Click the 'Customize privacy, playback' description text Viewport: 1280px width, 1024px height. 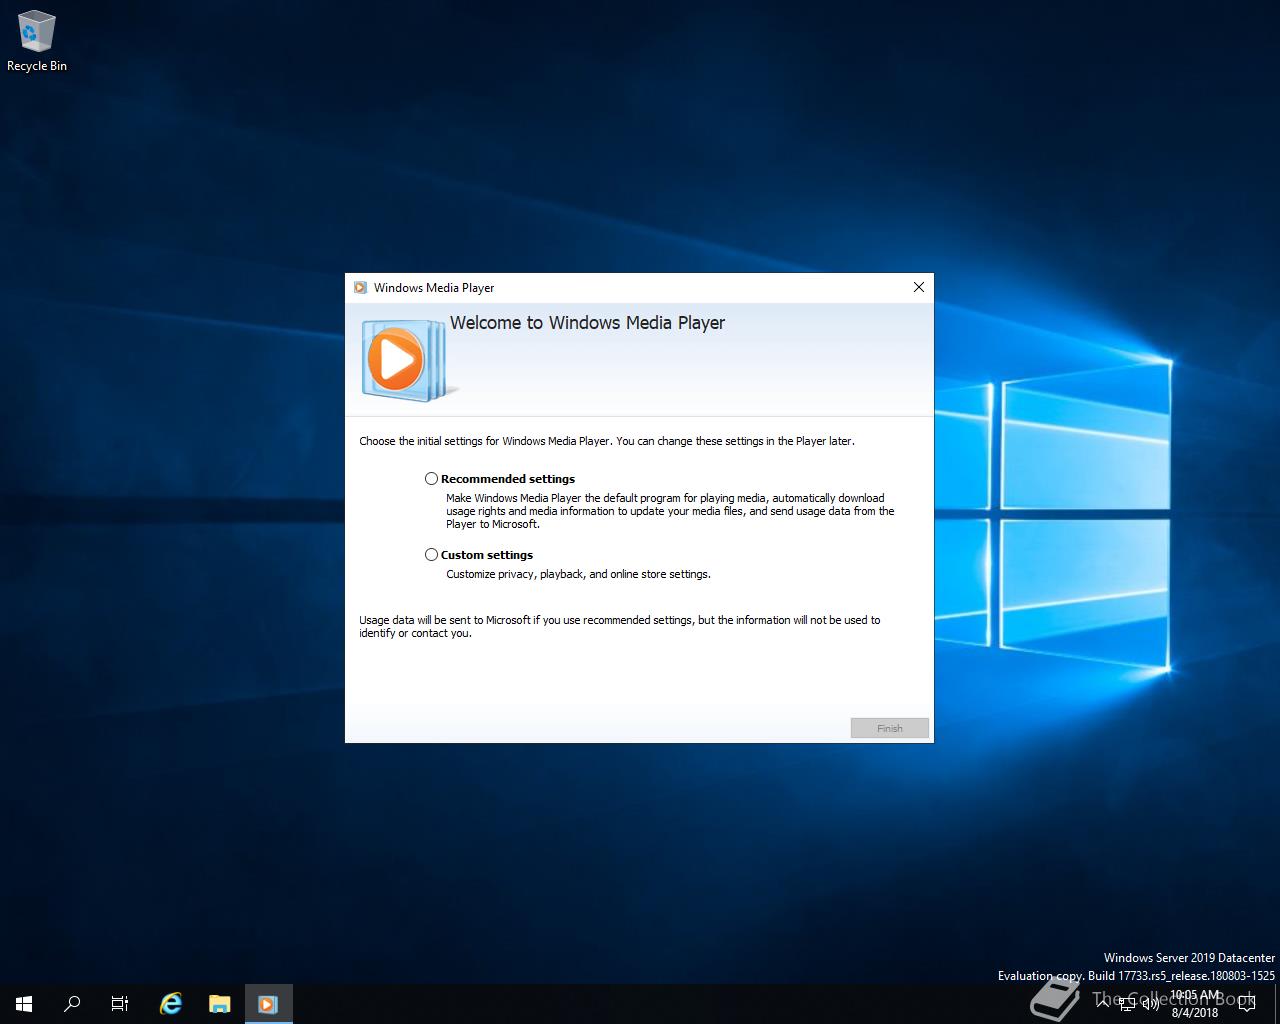(x=578, y=574)
